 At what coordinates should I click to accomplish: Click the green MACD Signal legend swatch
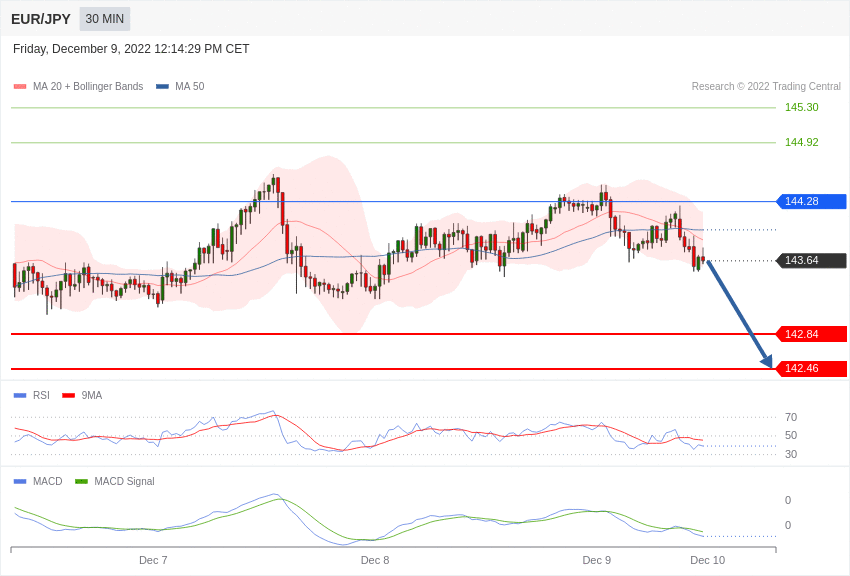coord(81,482)
